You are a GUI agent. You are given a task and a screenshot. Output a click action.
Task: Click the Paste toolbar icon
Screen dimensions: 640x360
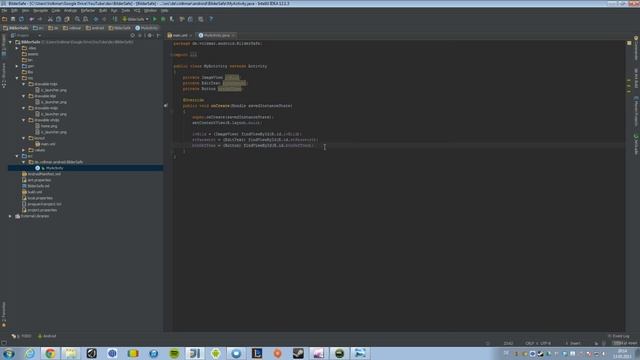(x=67, y=19)
